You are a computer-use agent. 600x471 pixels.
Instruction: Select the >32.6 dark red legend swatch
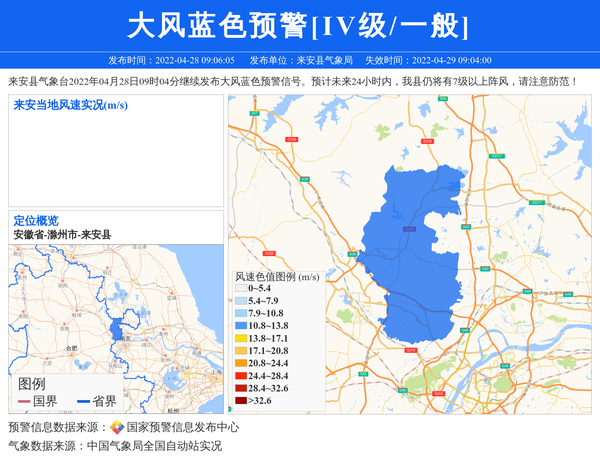click(x=241, y=401)
